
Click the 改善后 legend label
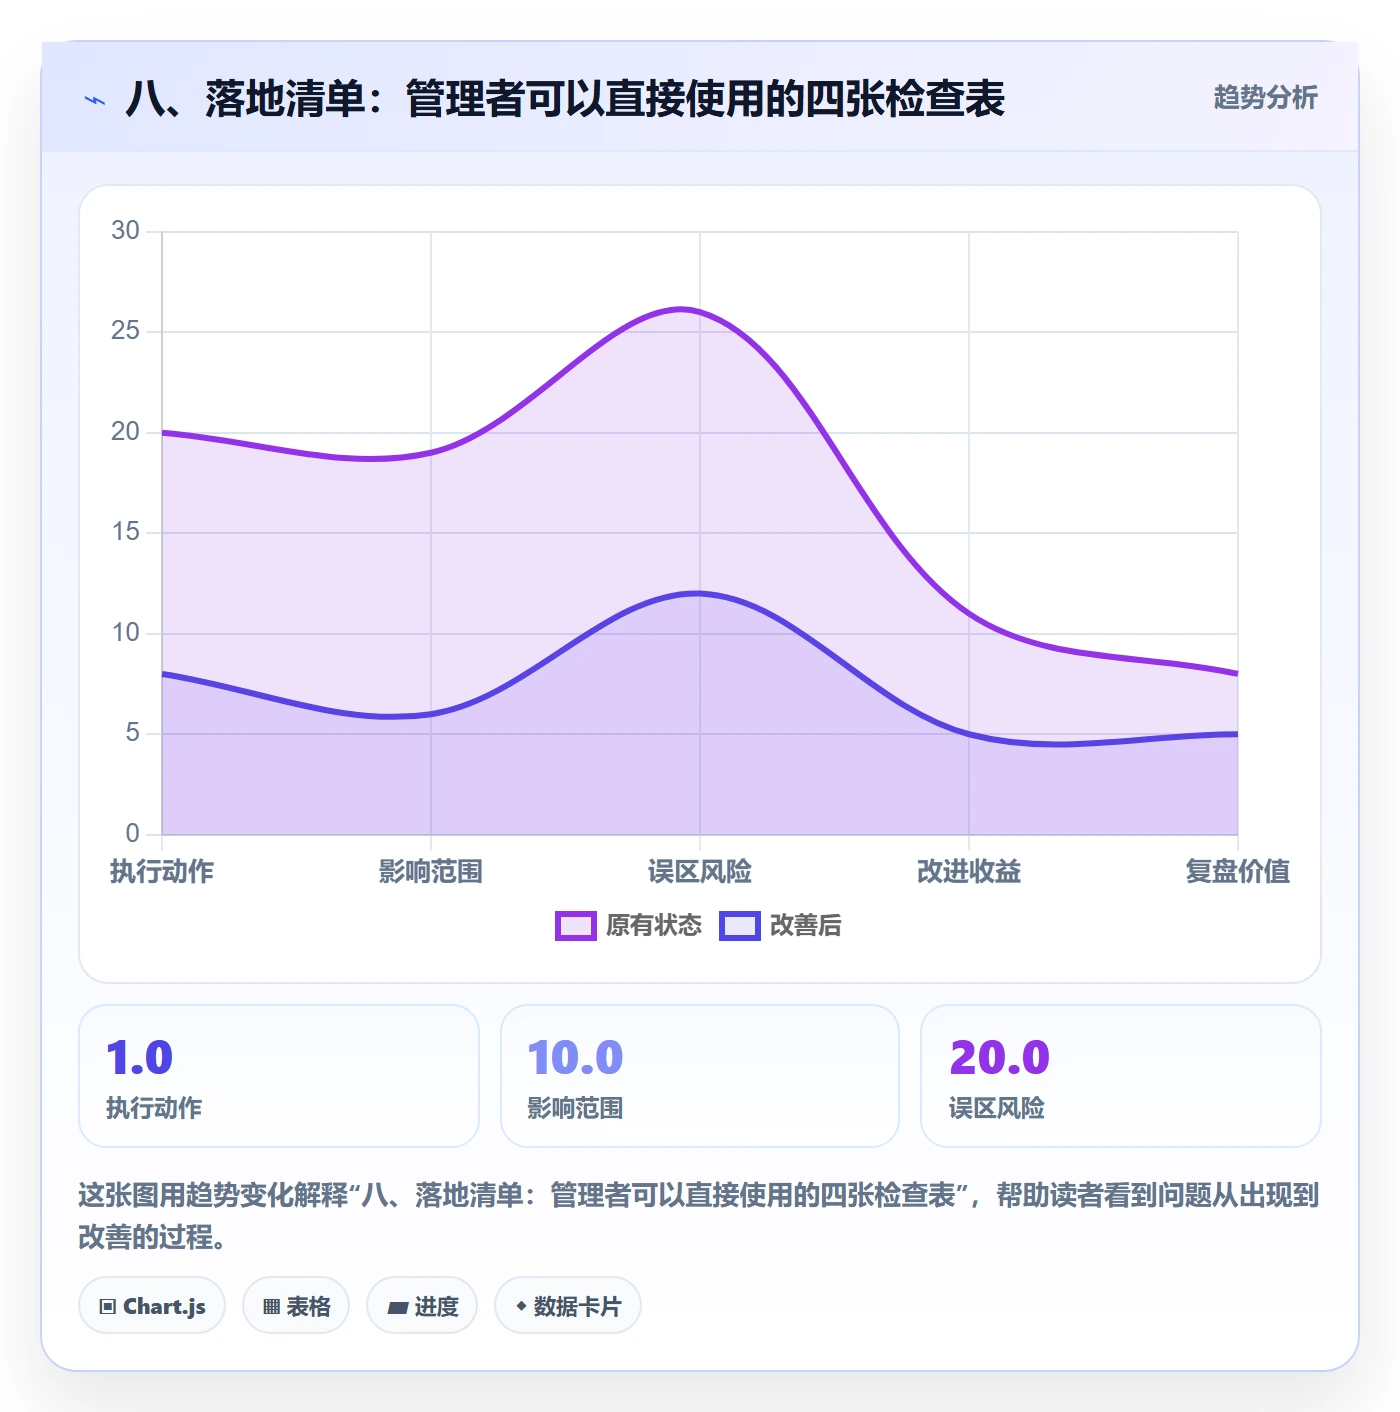tap(805, 926)
